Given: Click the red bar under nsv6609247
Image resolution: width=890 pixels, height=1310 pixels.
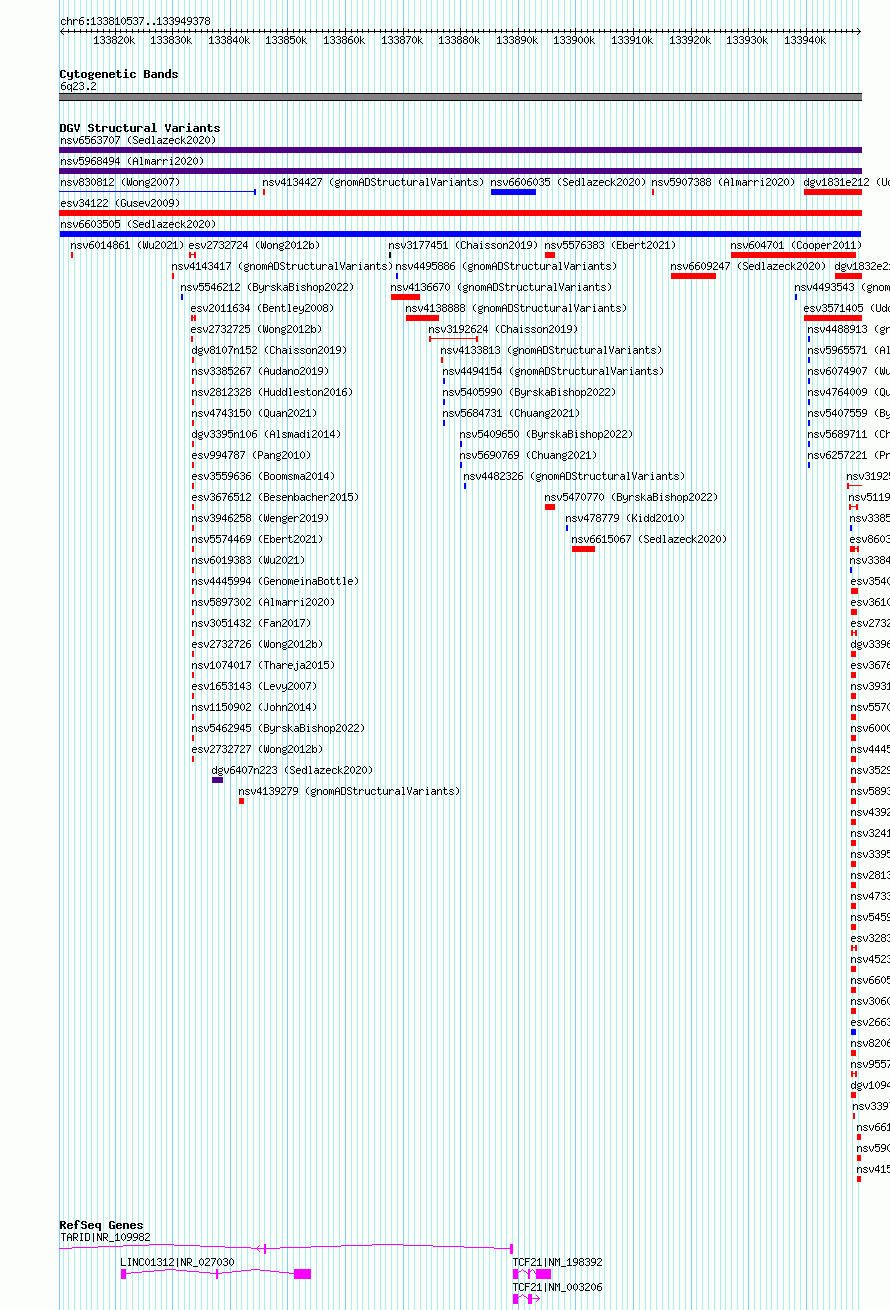Looking at the screenshot, I should coord(693,276).
